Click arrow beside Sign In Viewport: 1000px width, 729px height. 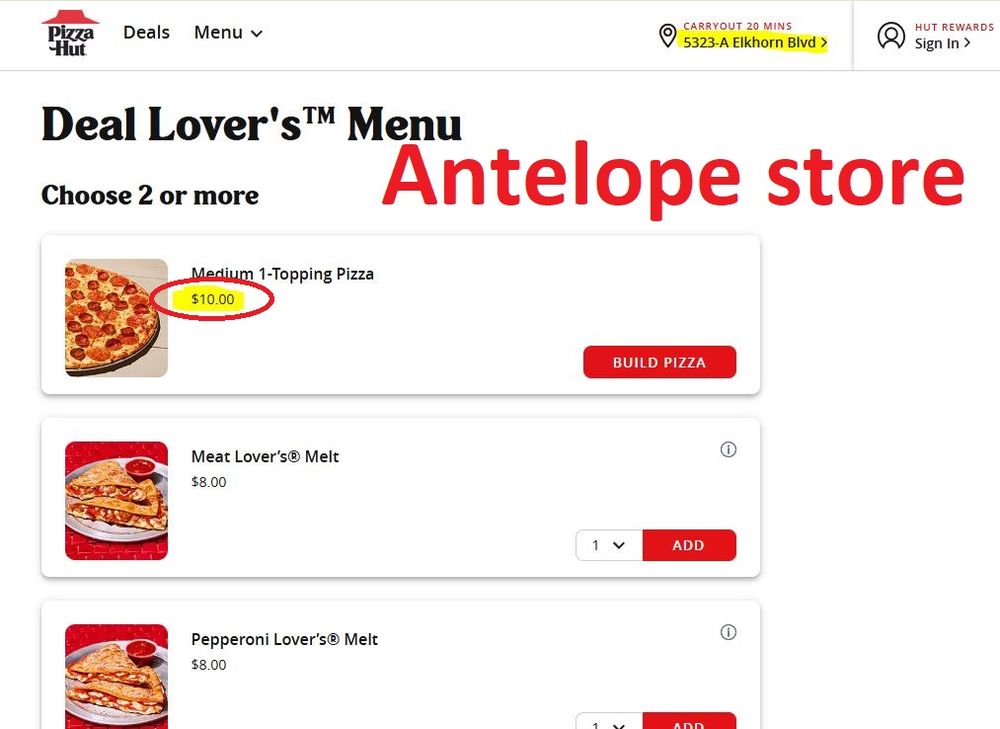(x=967, y=43)
